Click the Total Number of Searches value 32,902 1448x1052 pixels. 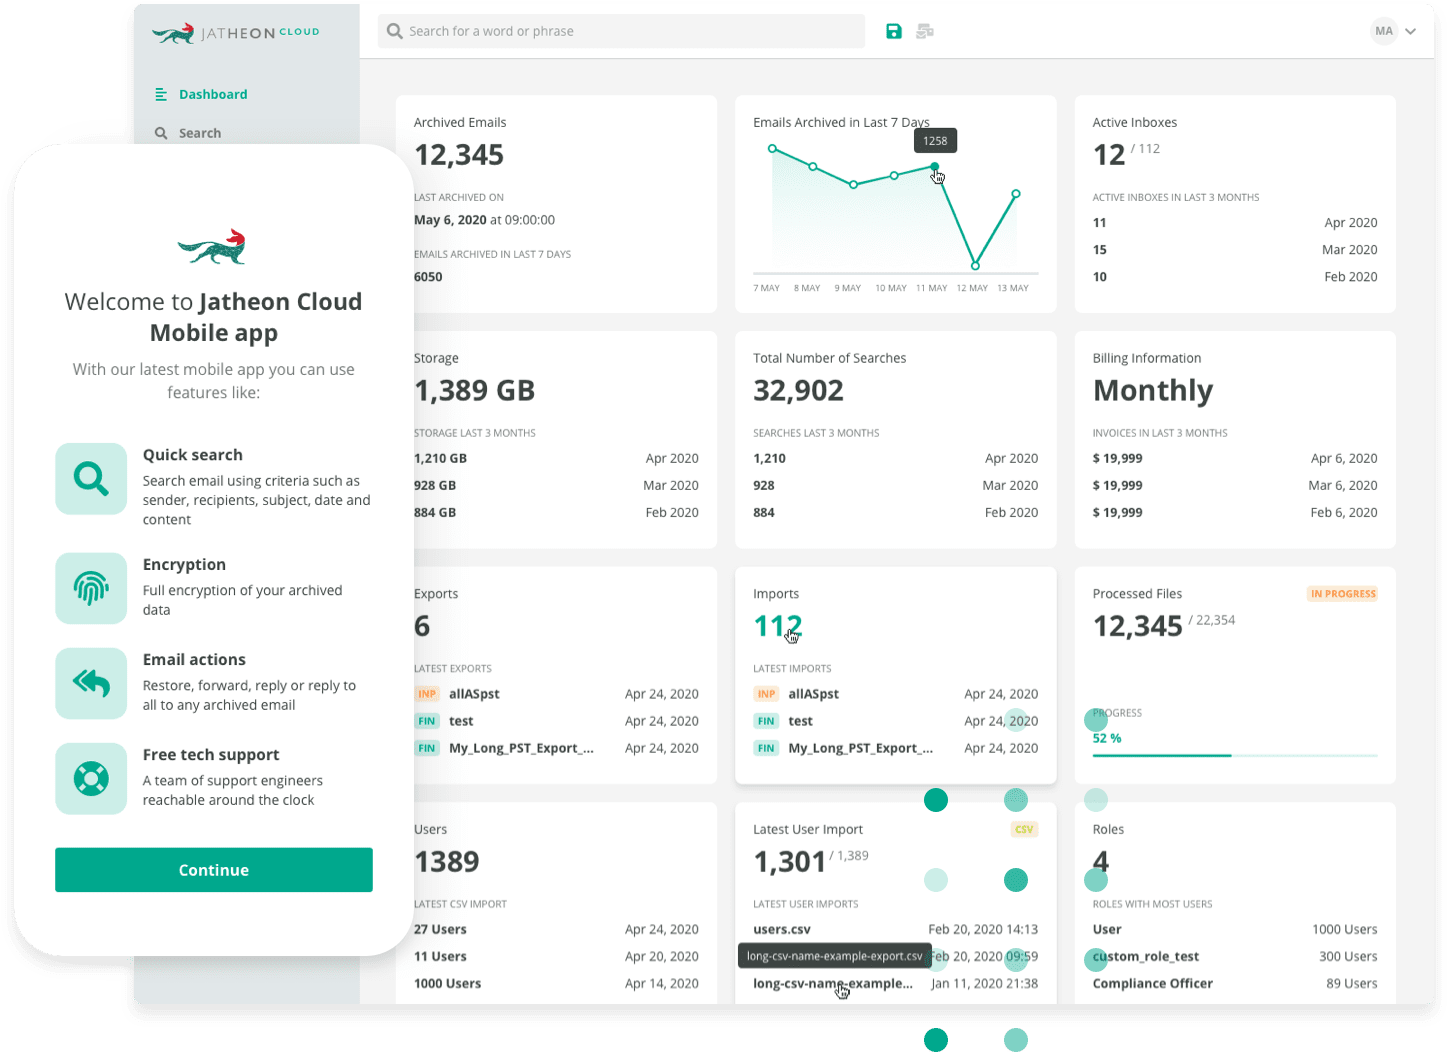tap(799, 390)
